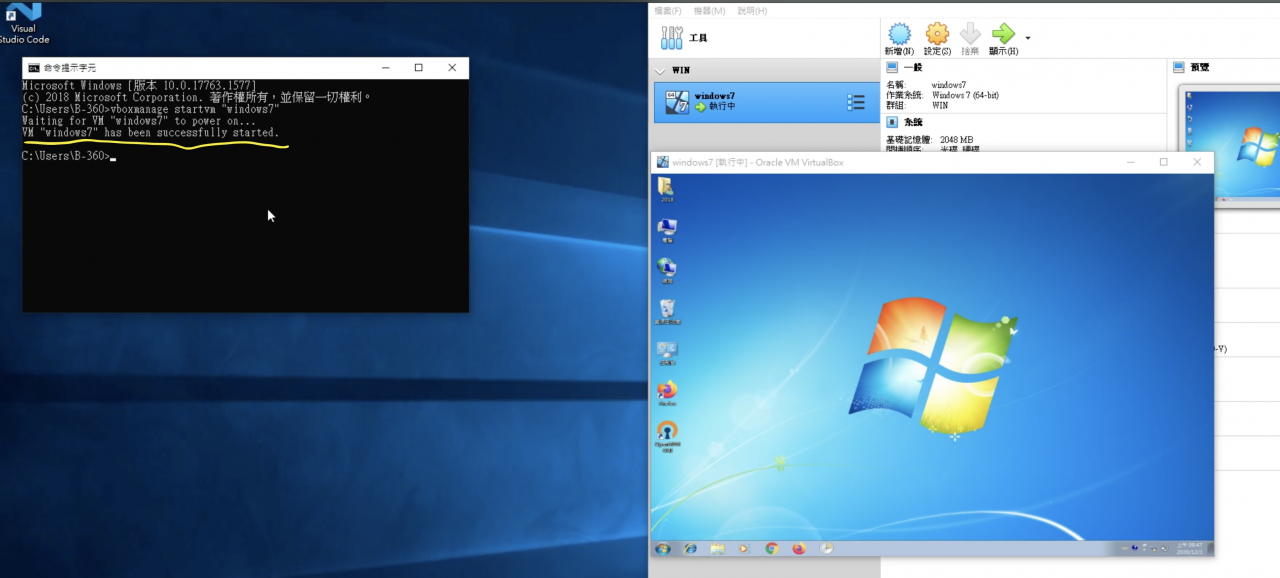1280x578 pixels.
Task: Close the Command Prompt window
Action: tap(452, 68)
